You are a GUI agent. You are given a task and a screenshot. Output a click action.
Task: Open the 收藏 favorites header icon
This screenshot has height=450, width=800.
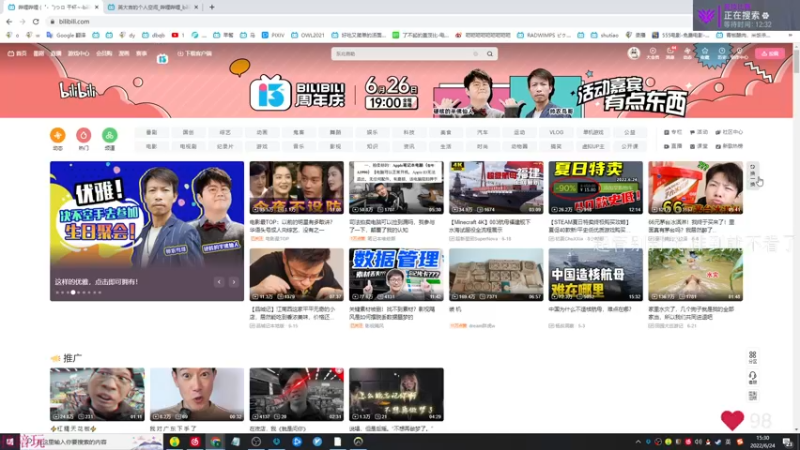705,53
